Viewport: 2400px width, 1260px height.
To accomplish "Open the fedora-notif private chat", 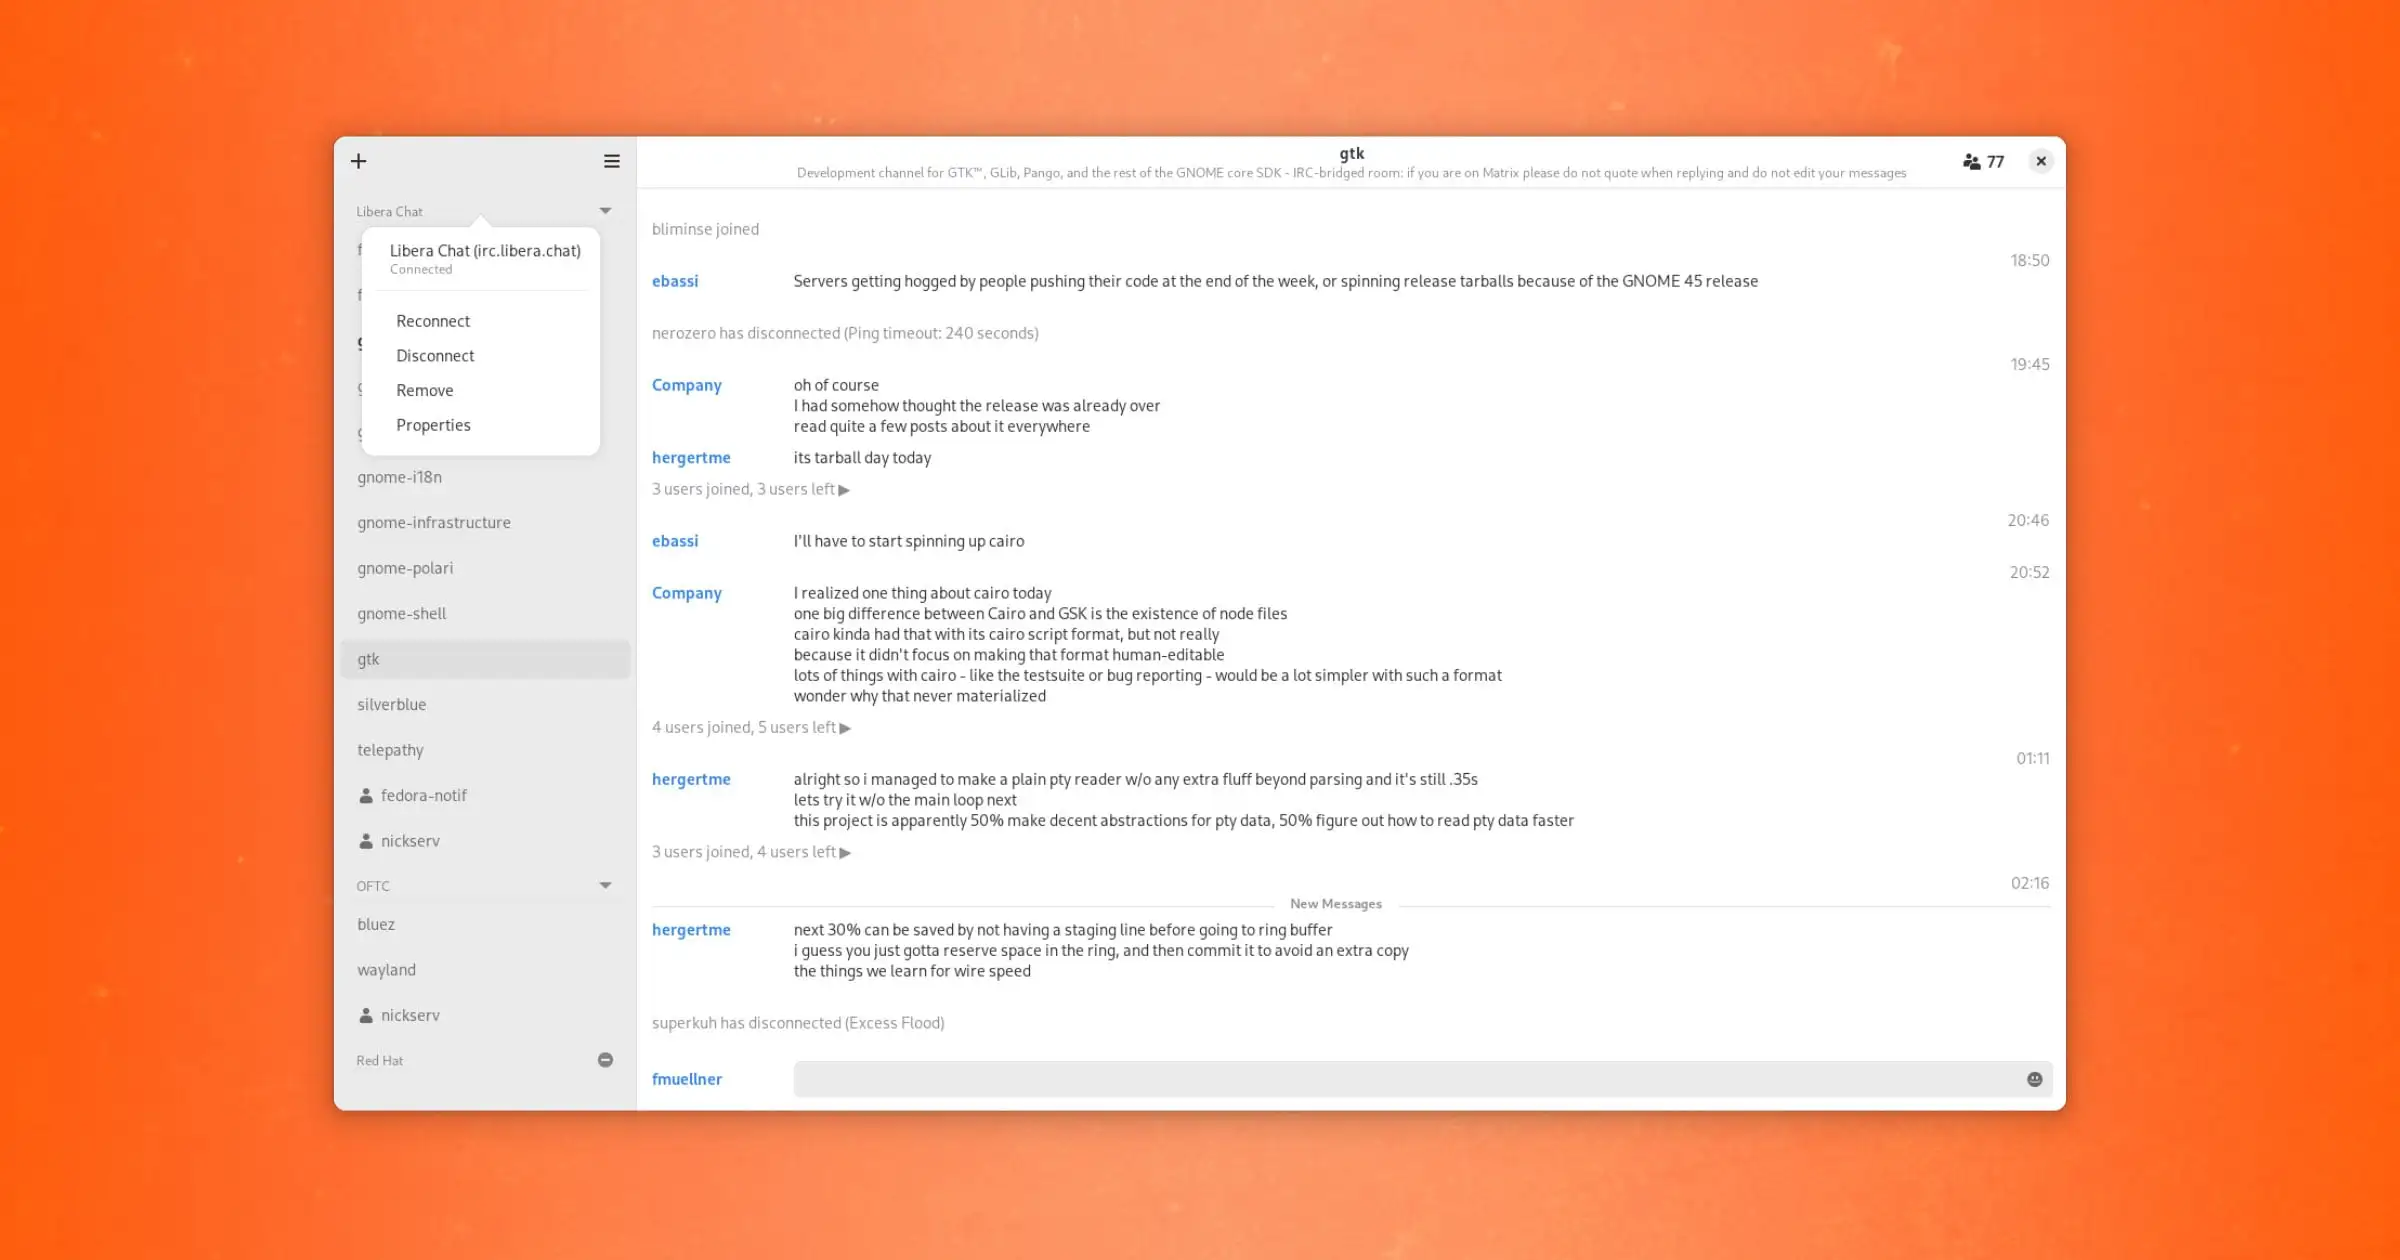I will click(485, 795).
